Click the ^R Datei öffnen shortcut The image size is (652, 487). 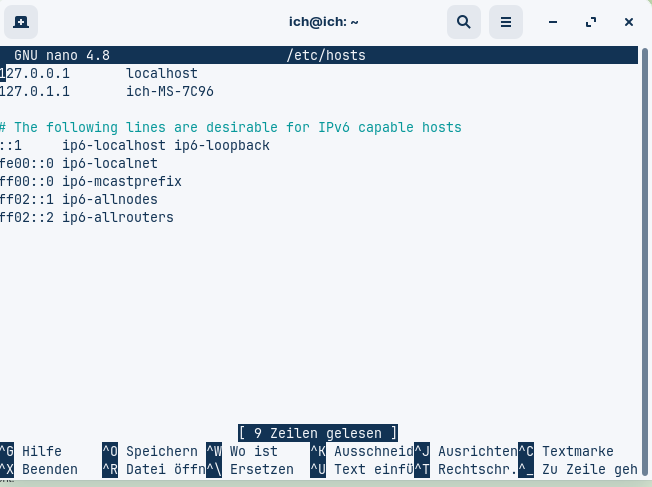(154, 469)
